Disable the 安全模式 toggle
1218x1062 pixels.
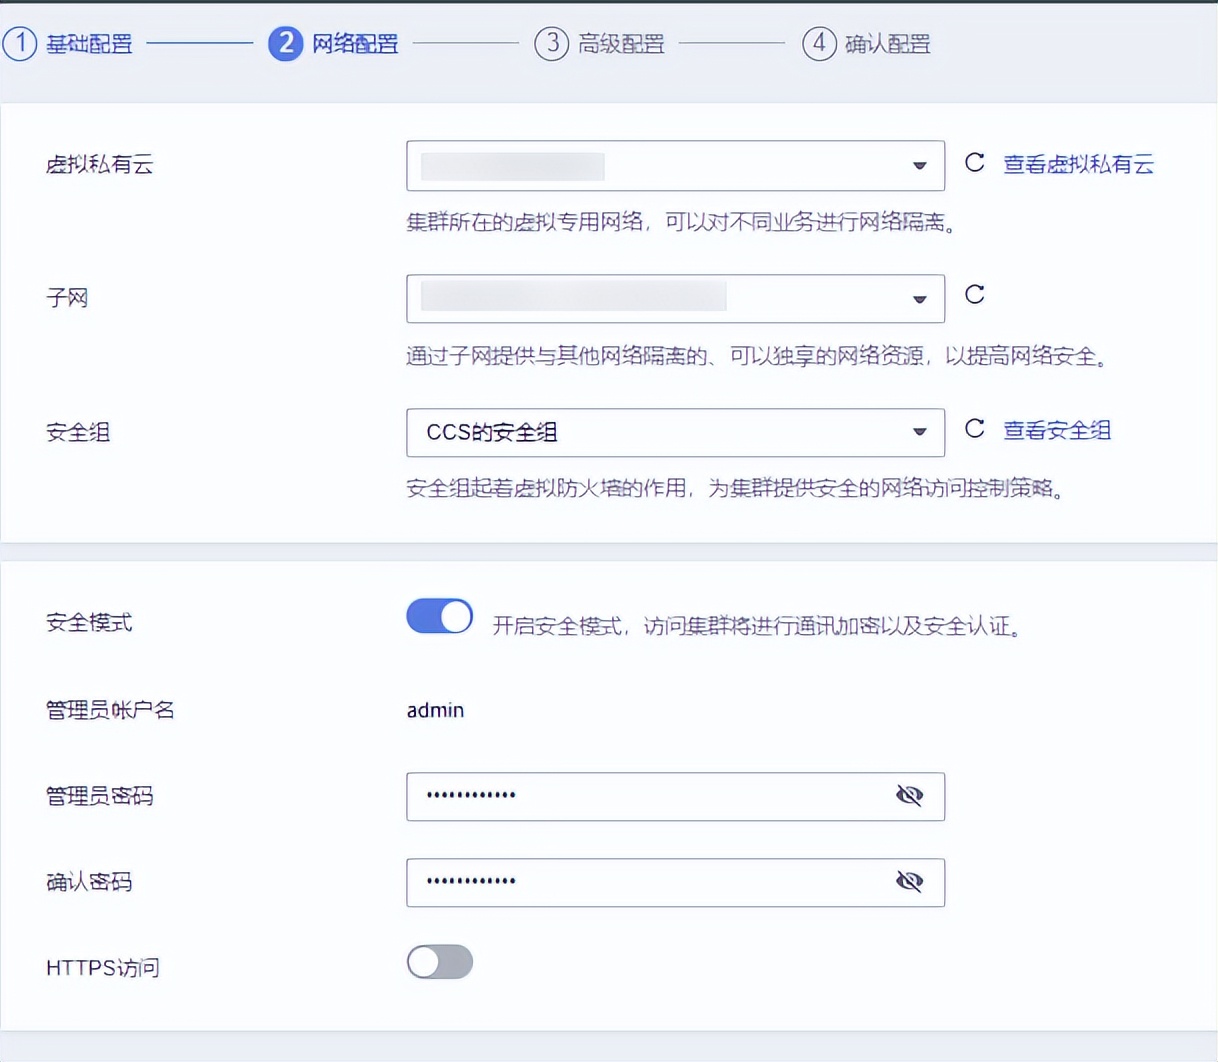(x=438, y=617)
